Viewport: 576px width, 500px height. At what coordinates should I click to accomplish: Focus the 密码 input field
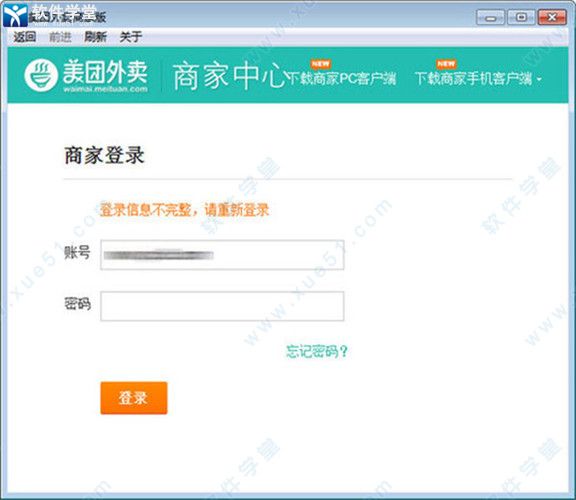tap(222, 306)
